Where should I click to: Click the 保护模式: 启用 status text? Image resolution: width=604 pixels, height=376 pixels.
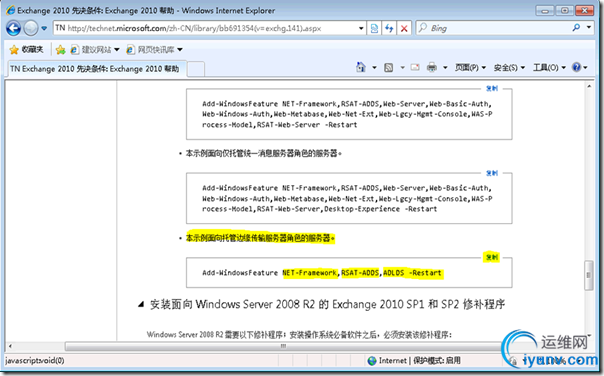[x=437, y=361]
